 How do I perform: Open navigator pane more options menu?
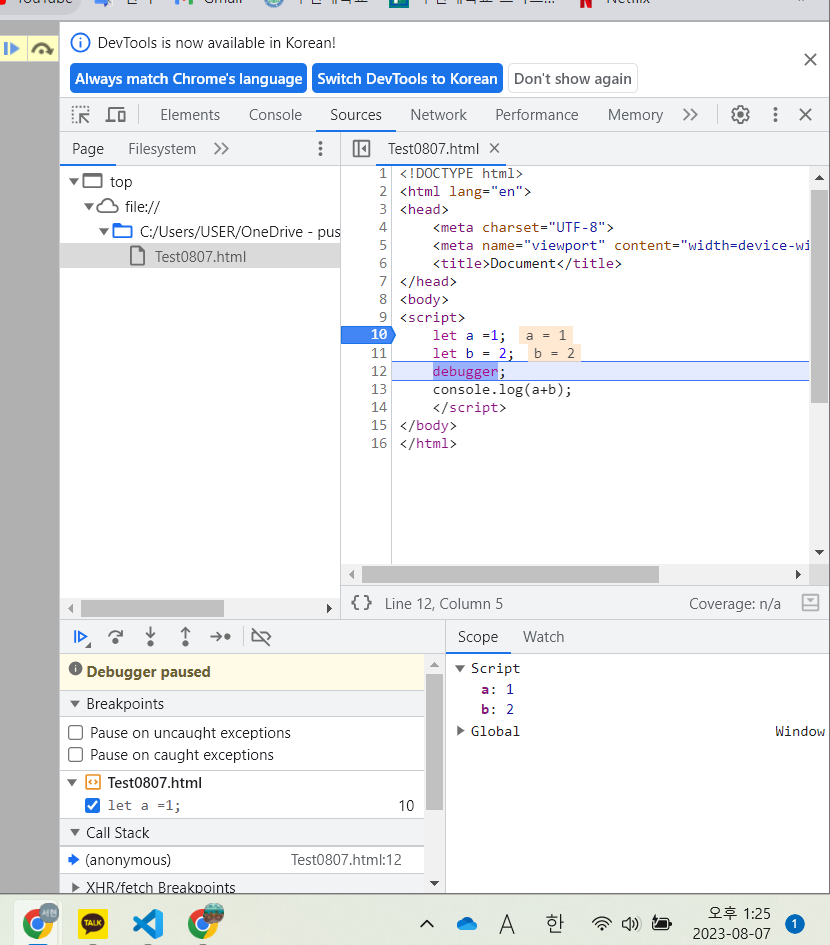tap(320, 148)
